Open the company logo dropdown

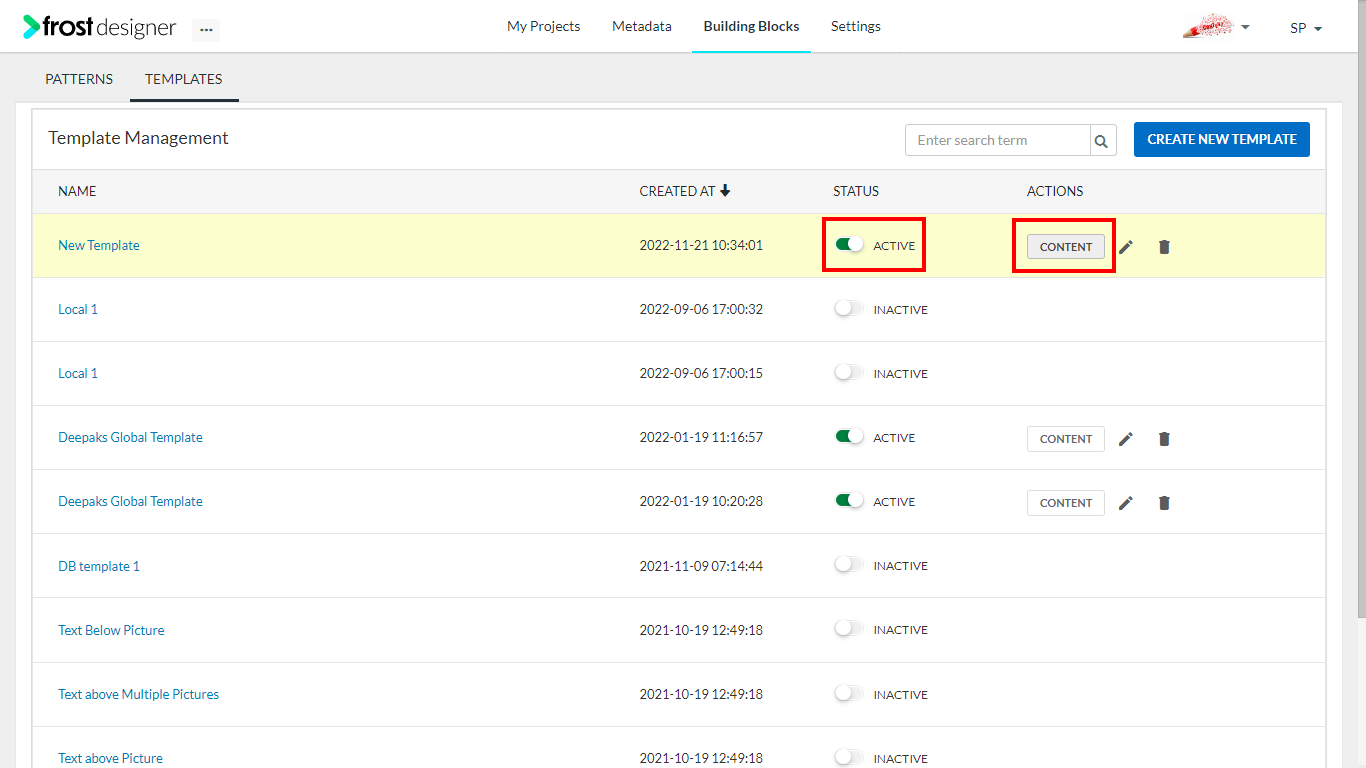point(1216,27)
